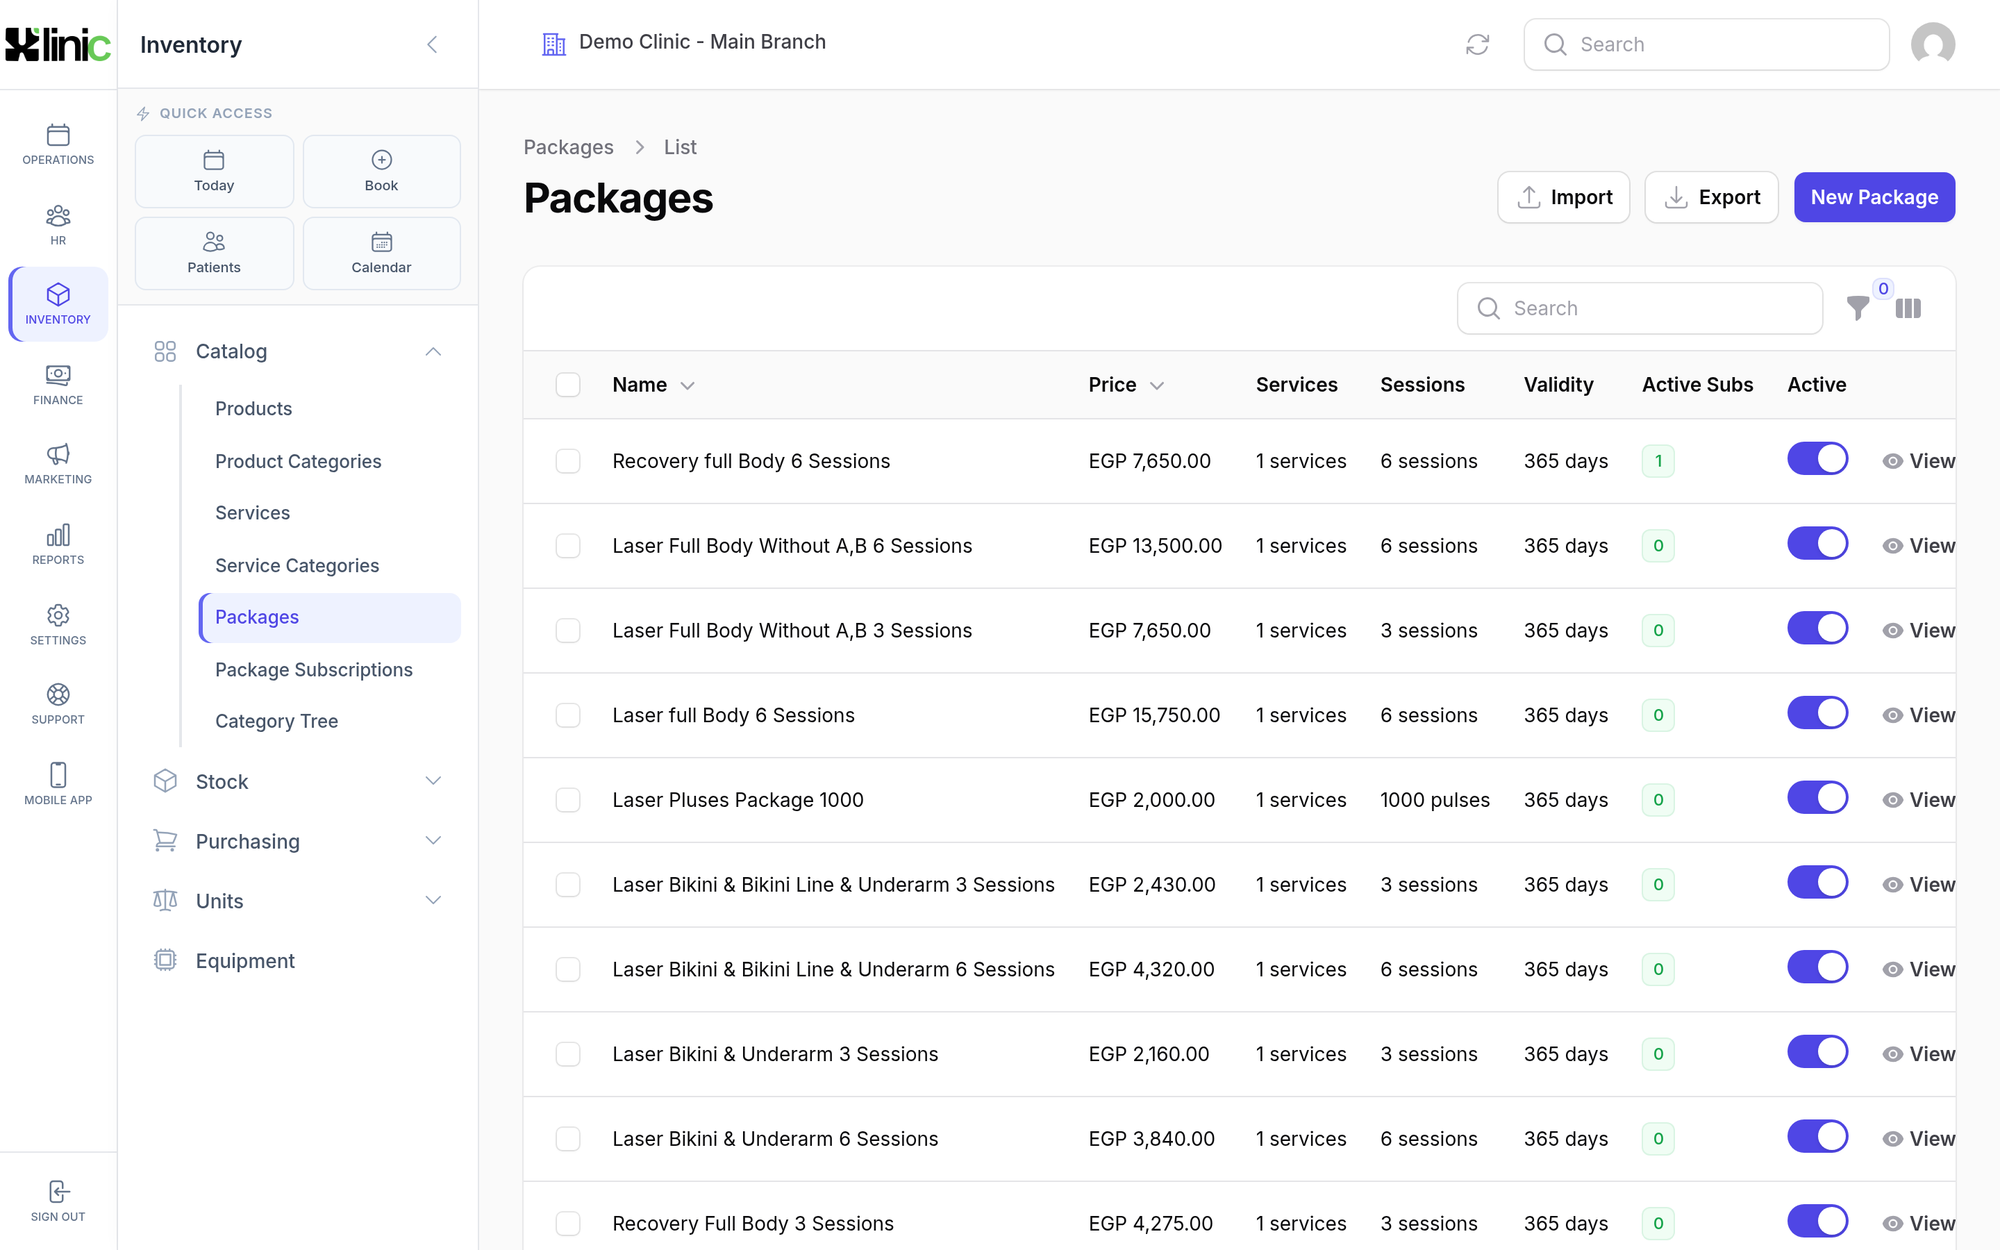Click the Import button

[x=1563, y=197]
